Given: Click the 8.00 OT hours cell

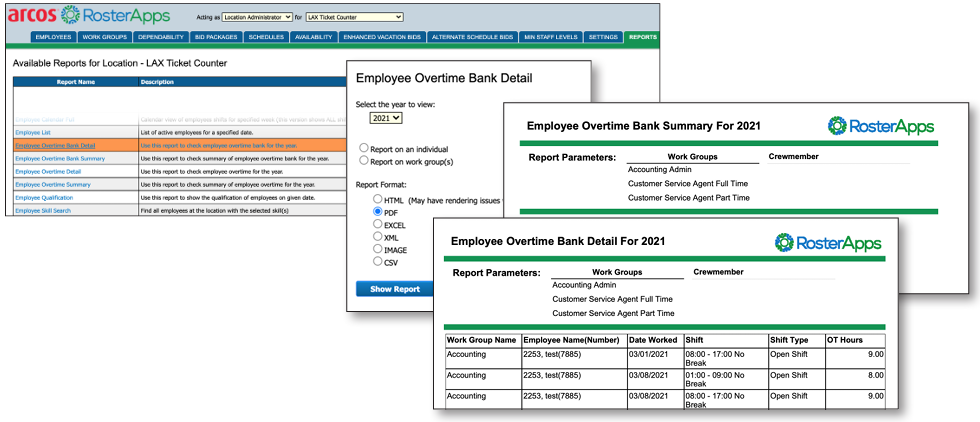Looking at the screenshot, I should click(x=855, y=379).
